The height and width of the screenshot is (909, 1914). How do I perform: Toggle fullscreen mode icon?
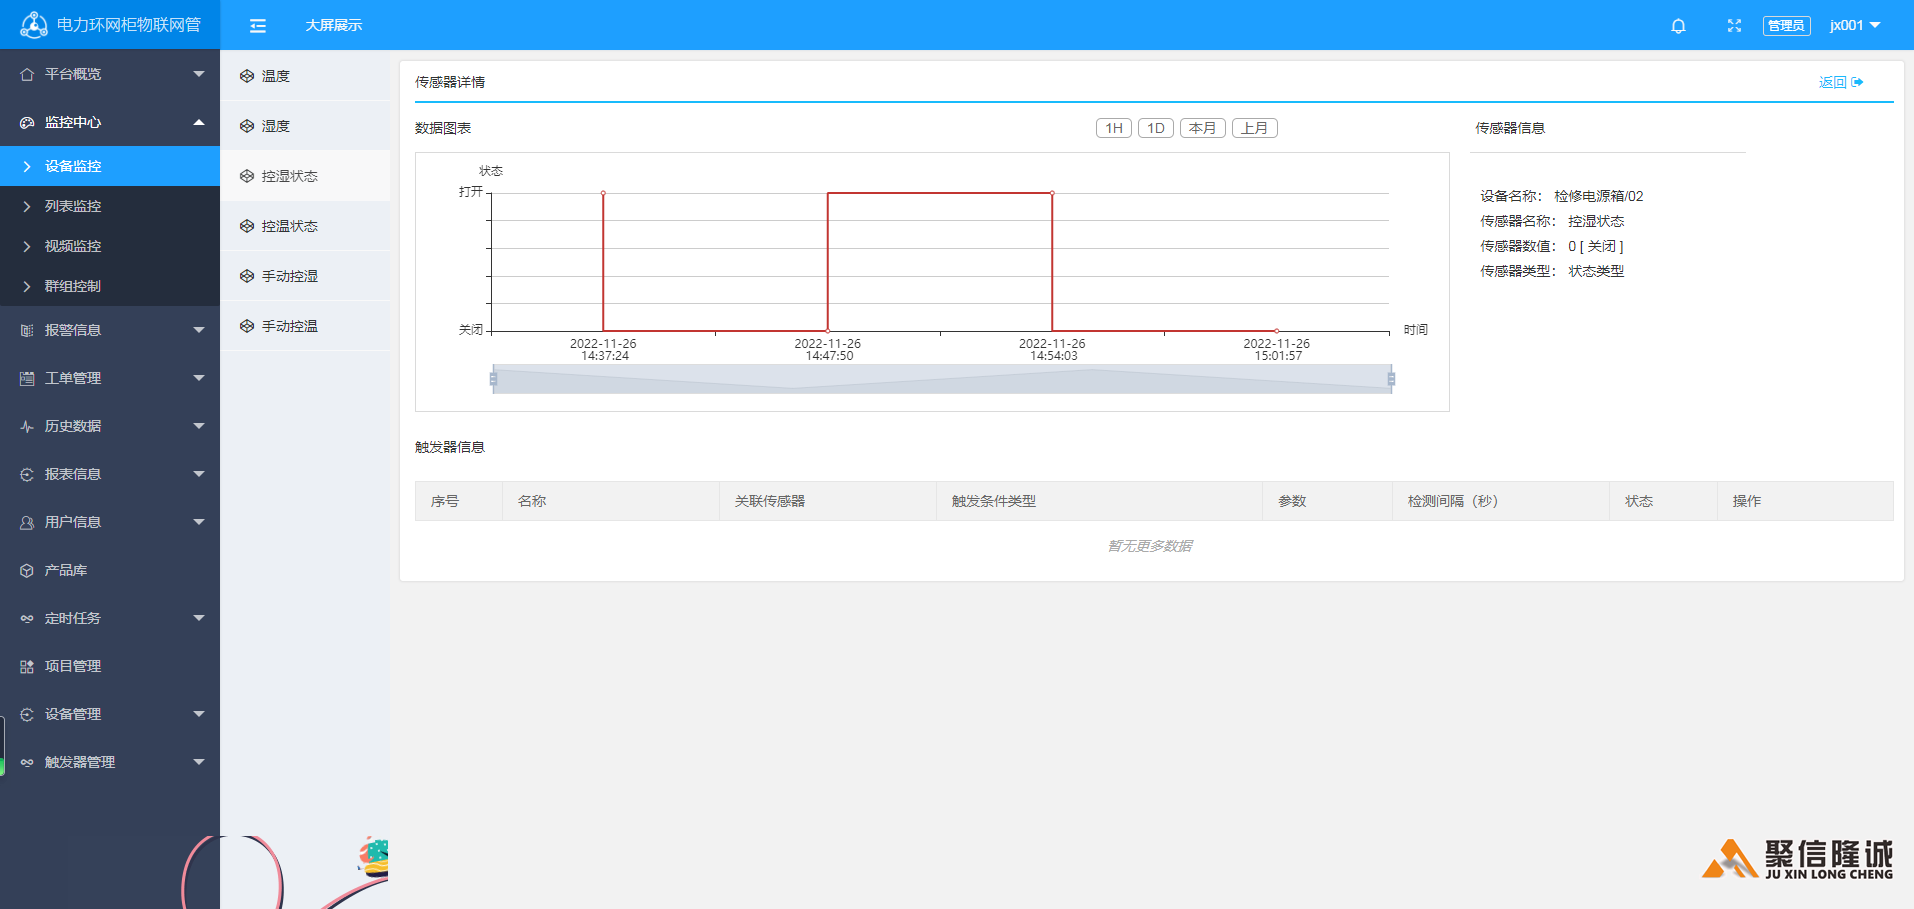click(1734, 26)
